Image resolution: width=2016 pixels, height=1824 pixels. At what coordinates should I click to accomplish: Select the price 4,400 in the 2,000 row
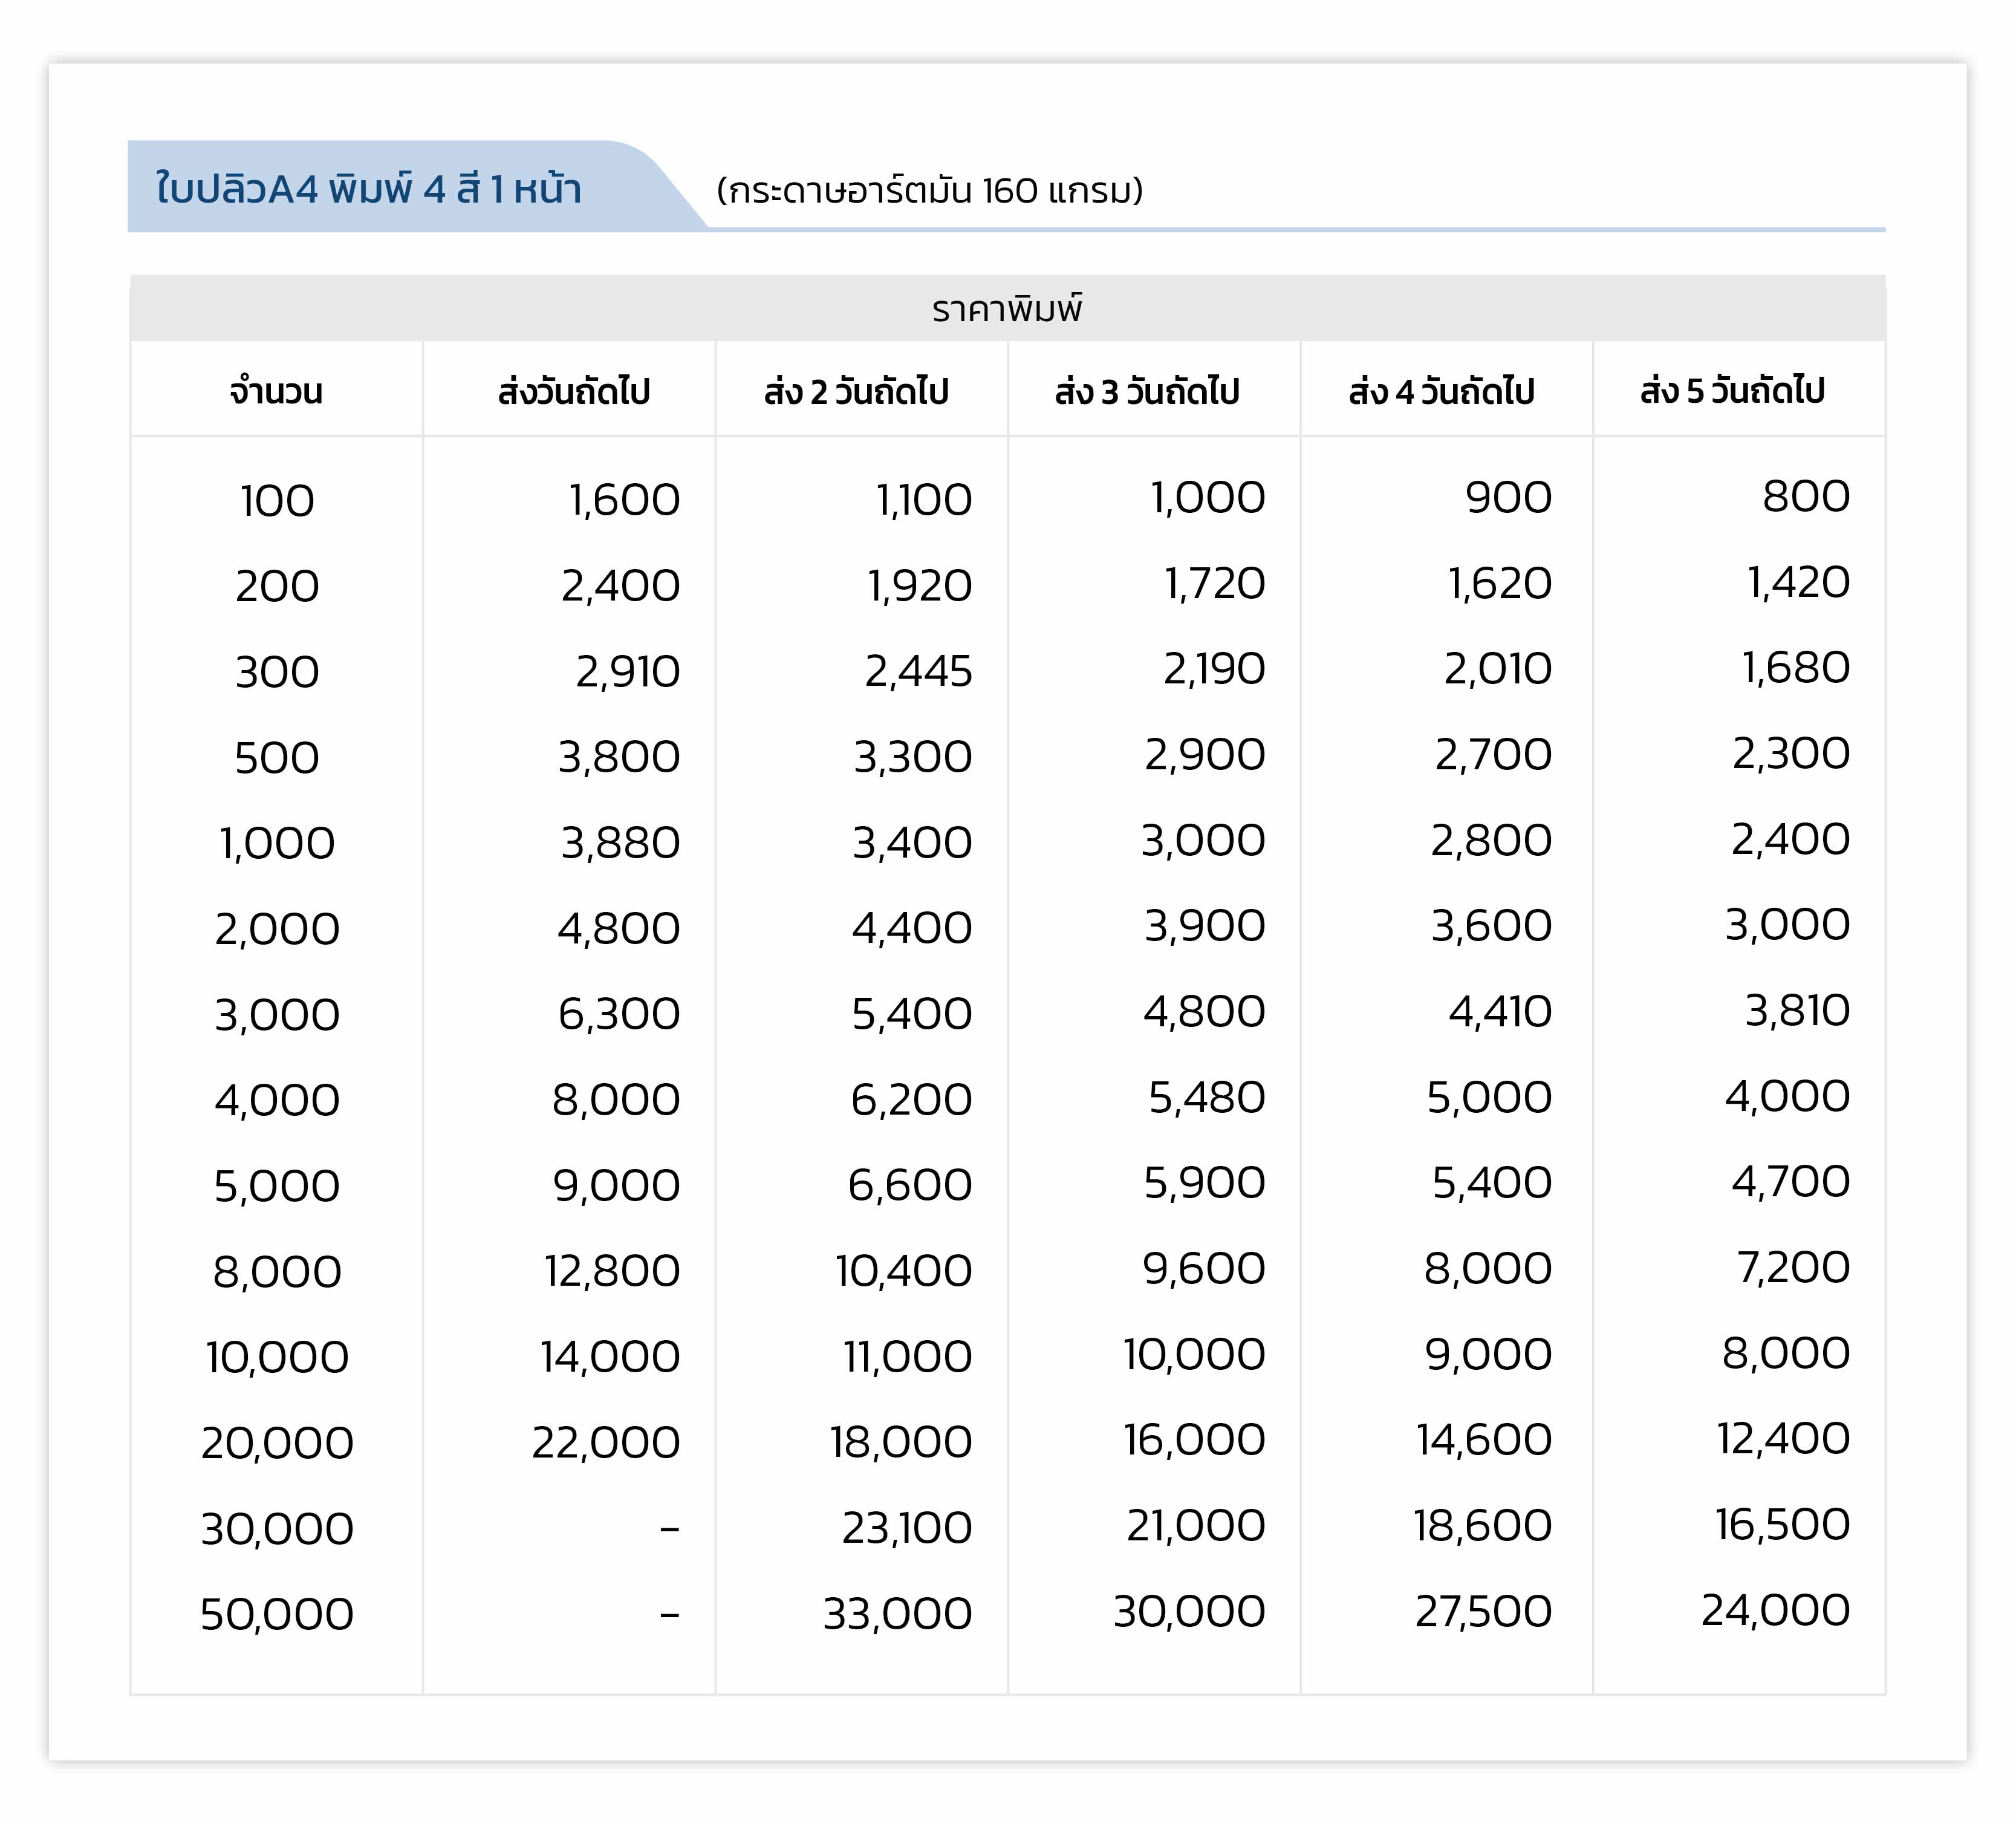(912, 928)
